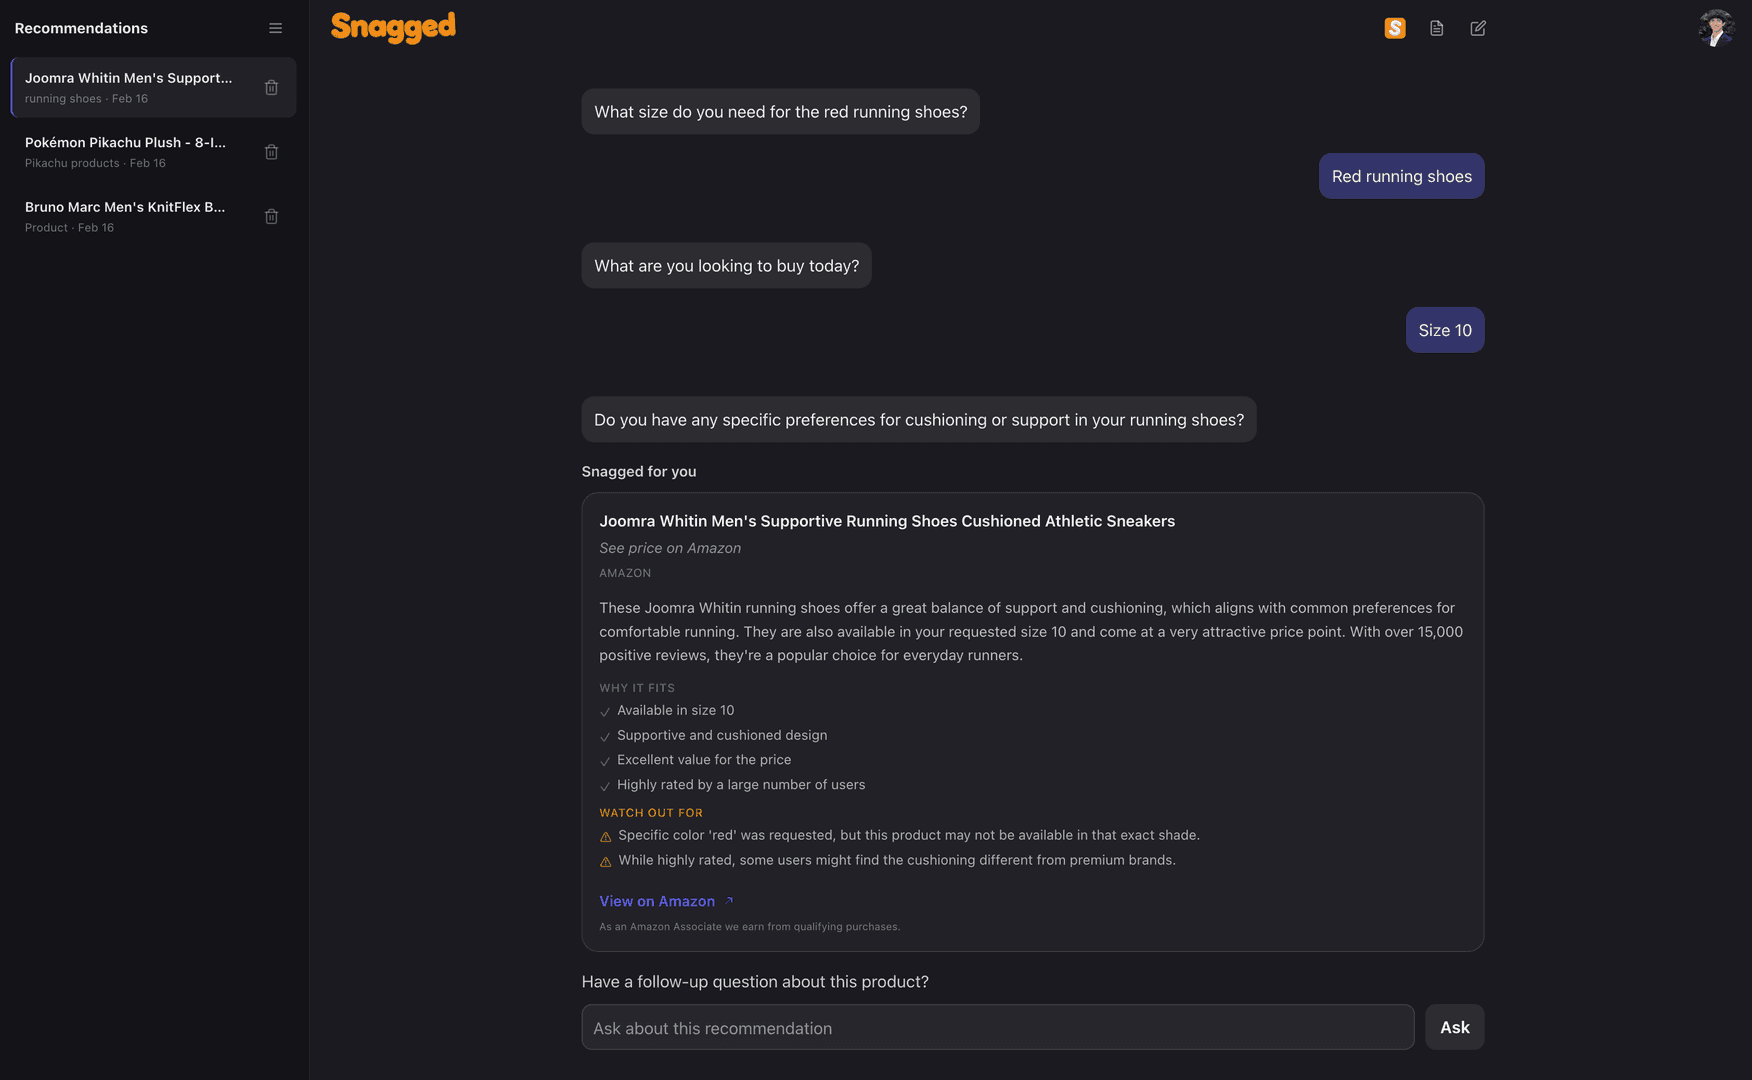Click the Snagged logo
Viewport: 1752px width, 1080px height.
(x=393, y=27)
